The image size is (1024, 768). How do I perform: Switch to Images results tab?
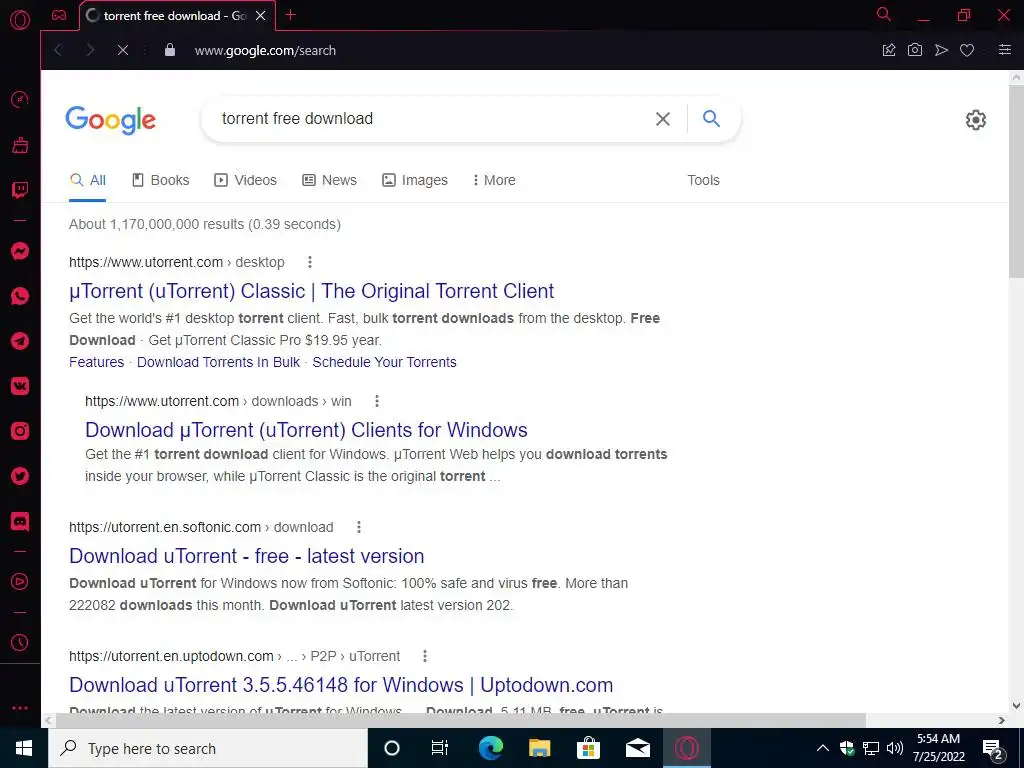coord(415,180)
